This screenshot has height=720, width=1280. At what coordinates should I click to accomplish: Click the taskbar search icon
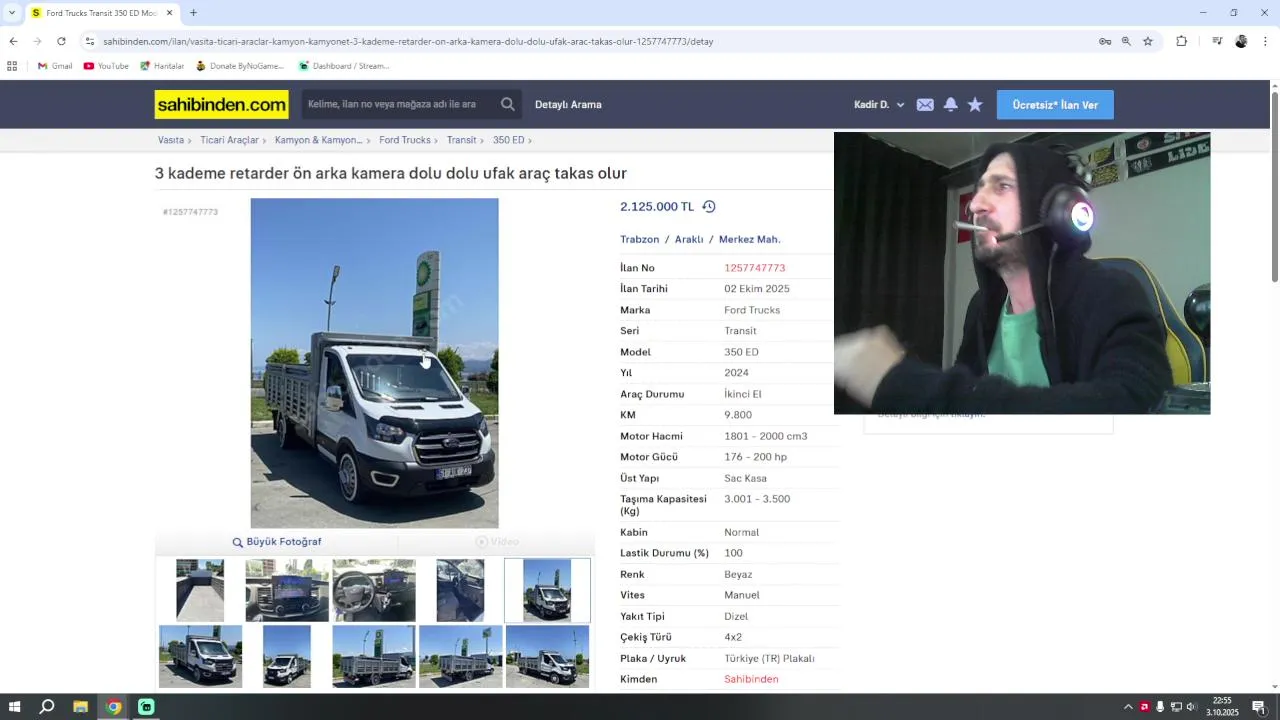pos(47,707)
